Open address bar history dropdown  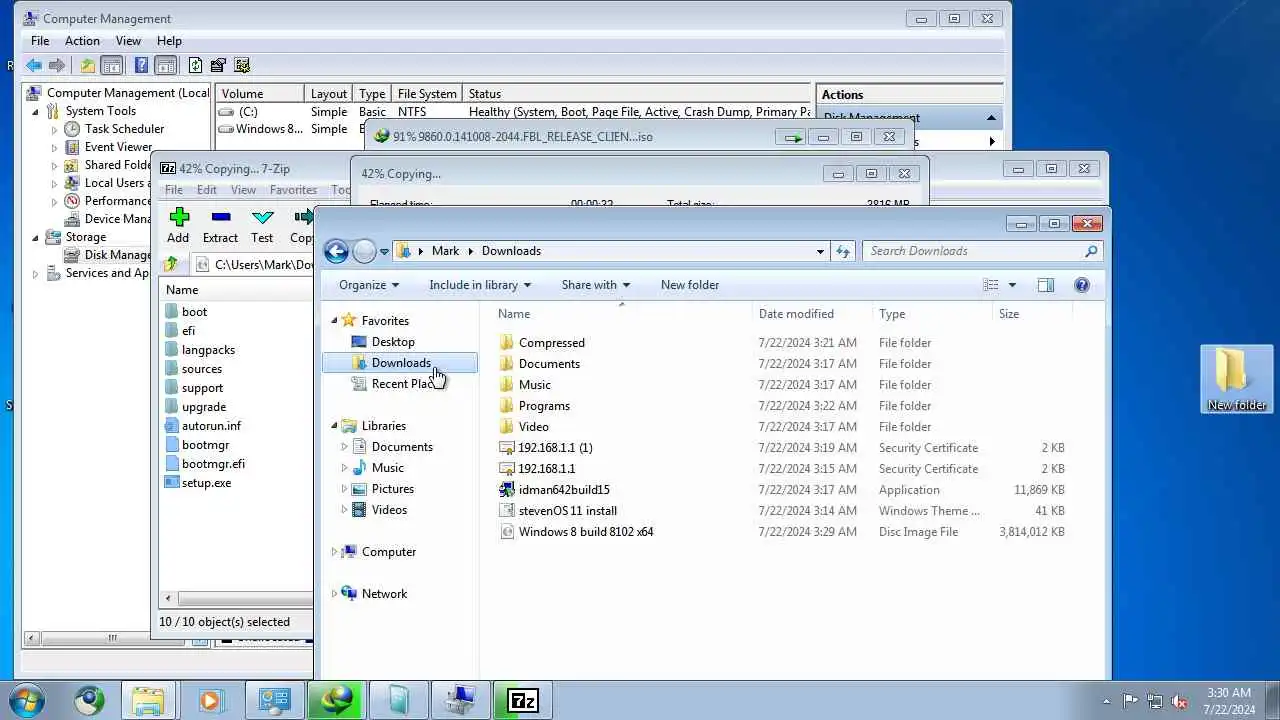[820, 251]
